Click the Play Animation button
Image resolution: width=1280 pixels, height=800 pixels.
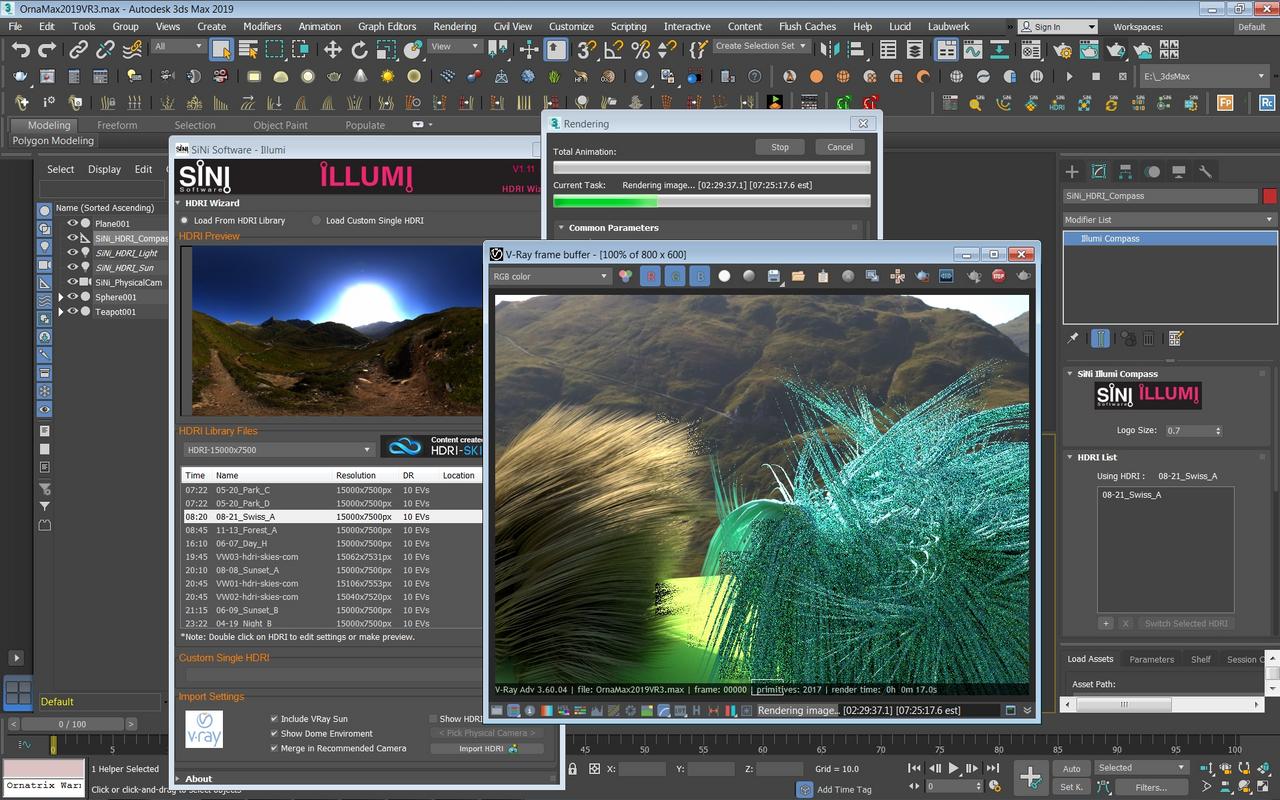tap(953, 768)
